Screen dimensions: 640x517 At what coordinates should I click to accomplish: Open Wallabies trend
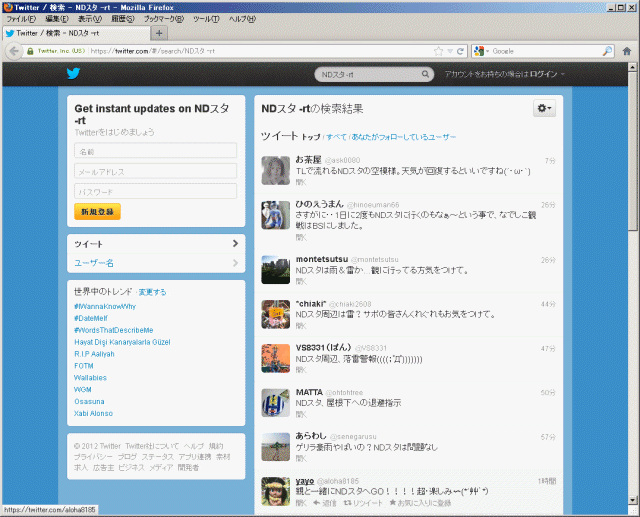(90, 378)
